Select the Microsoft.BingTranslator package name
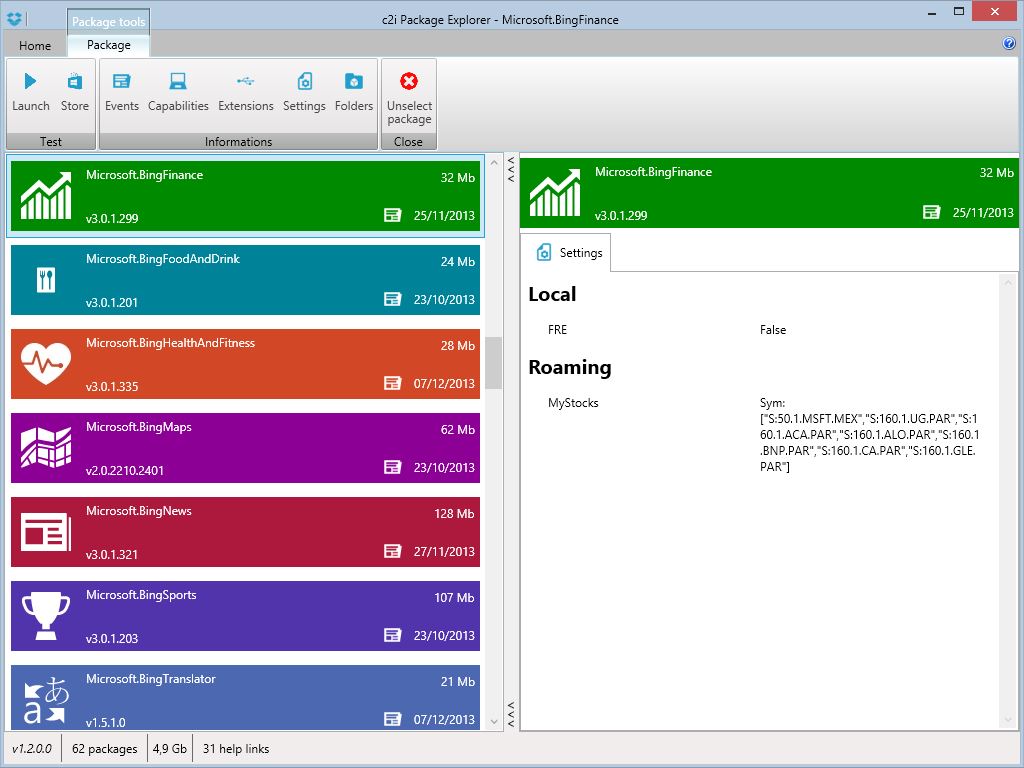 tap(151, 679)
